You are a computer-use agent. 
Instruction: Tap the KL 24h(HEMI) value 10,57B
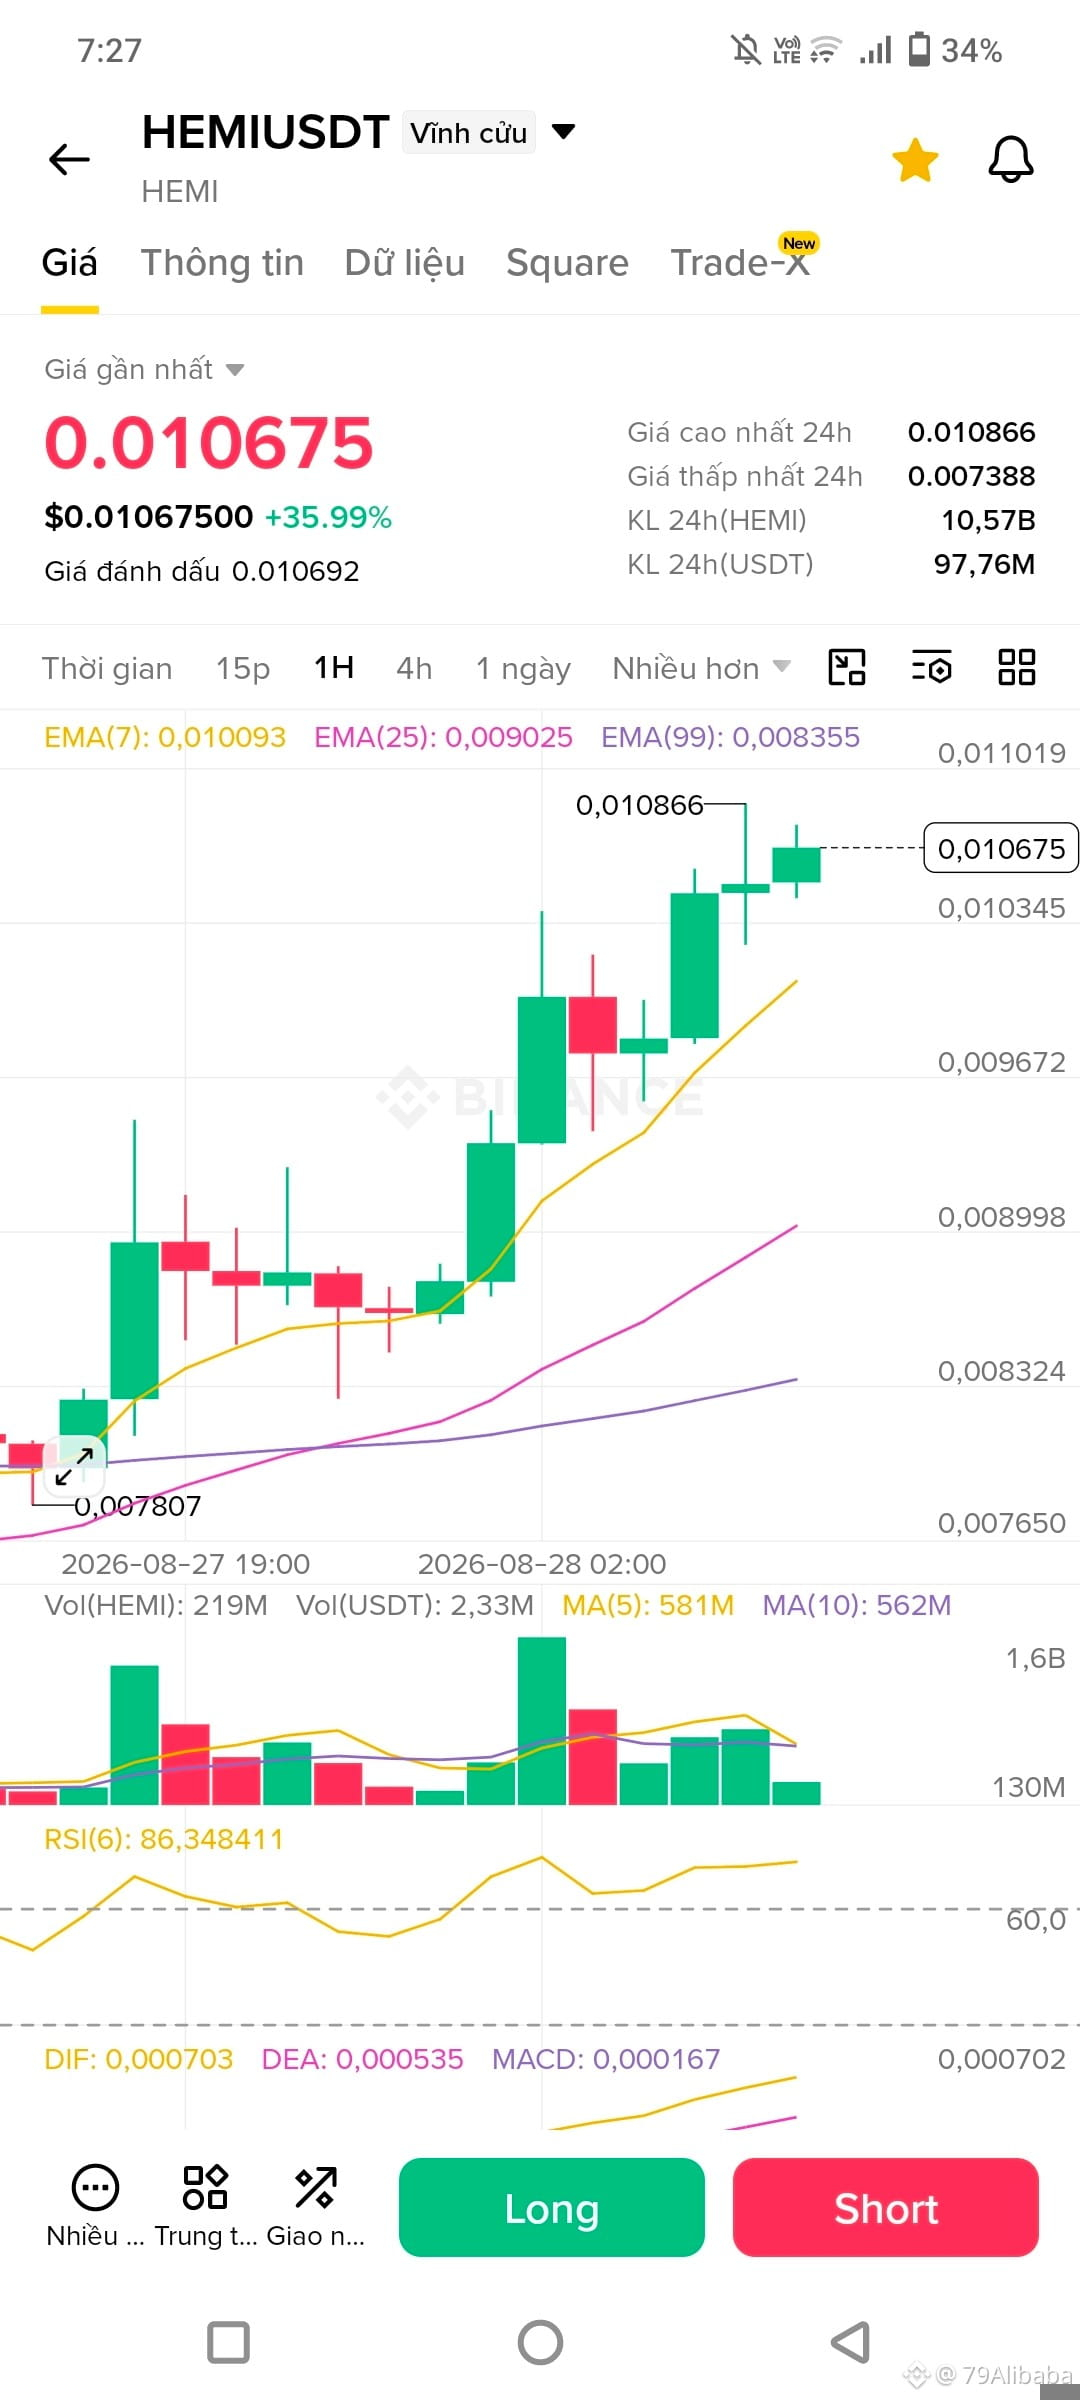[x=988, y=520]
